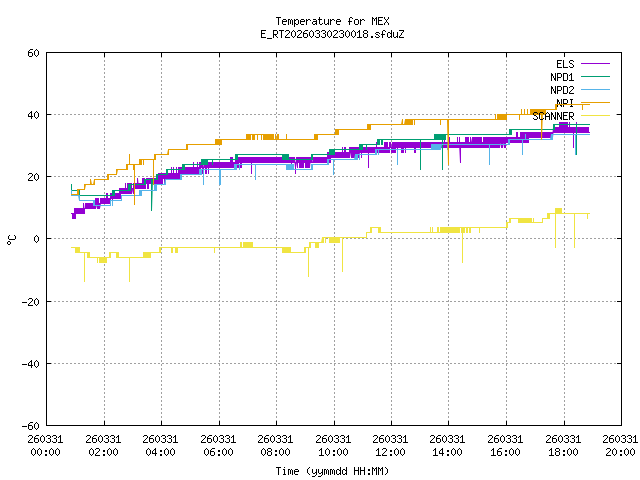Click the 06:00 time tick label

[218, 452]
